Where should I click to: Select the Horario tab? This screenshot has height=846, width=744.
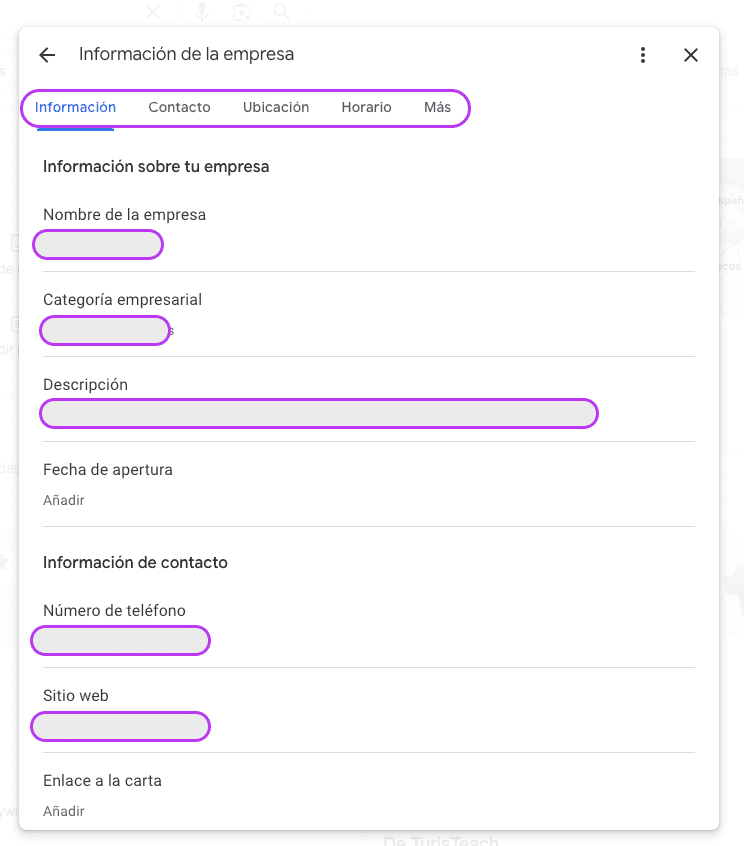pyautogui.click(x=366, y=107)
